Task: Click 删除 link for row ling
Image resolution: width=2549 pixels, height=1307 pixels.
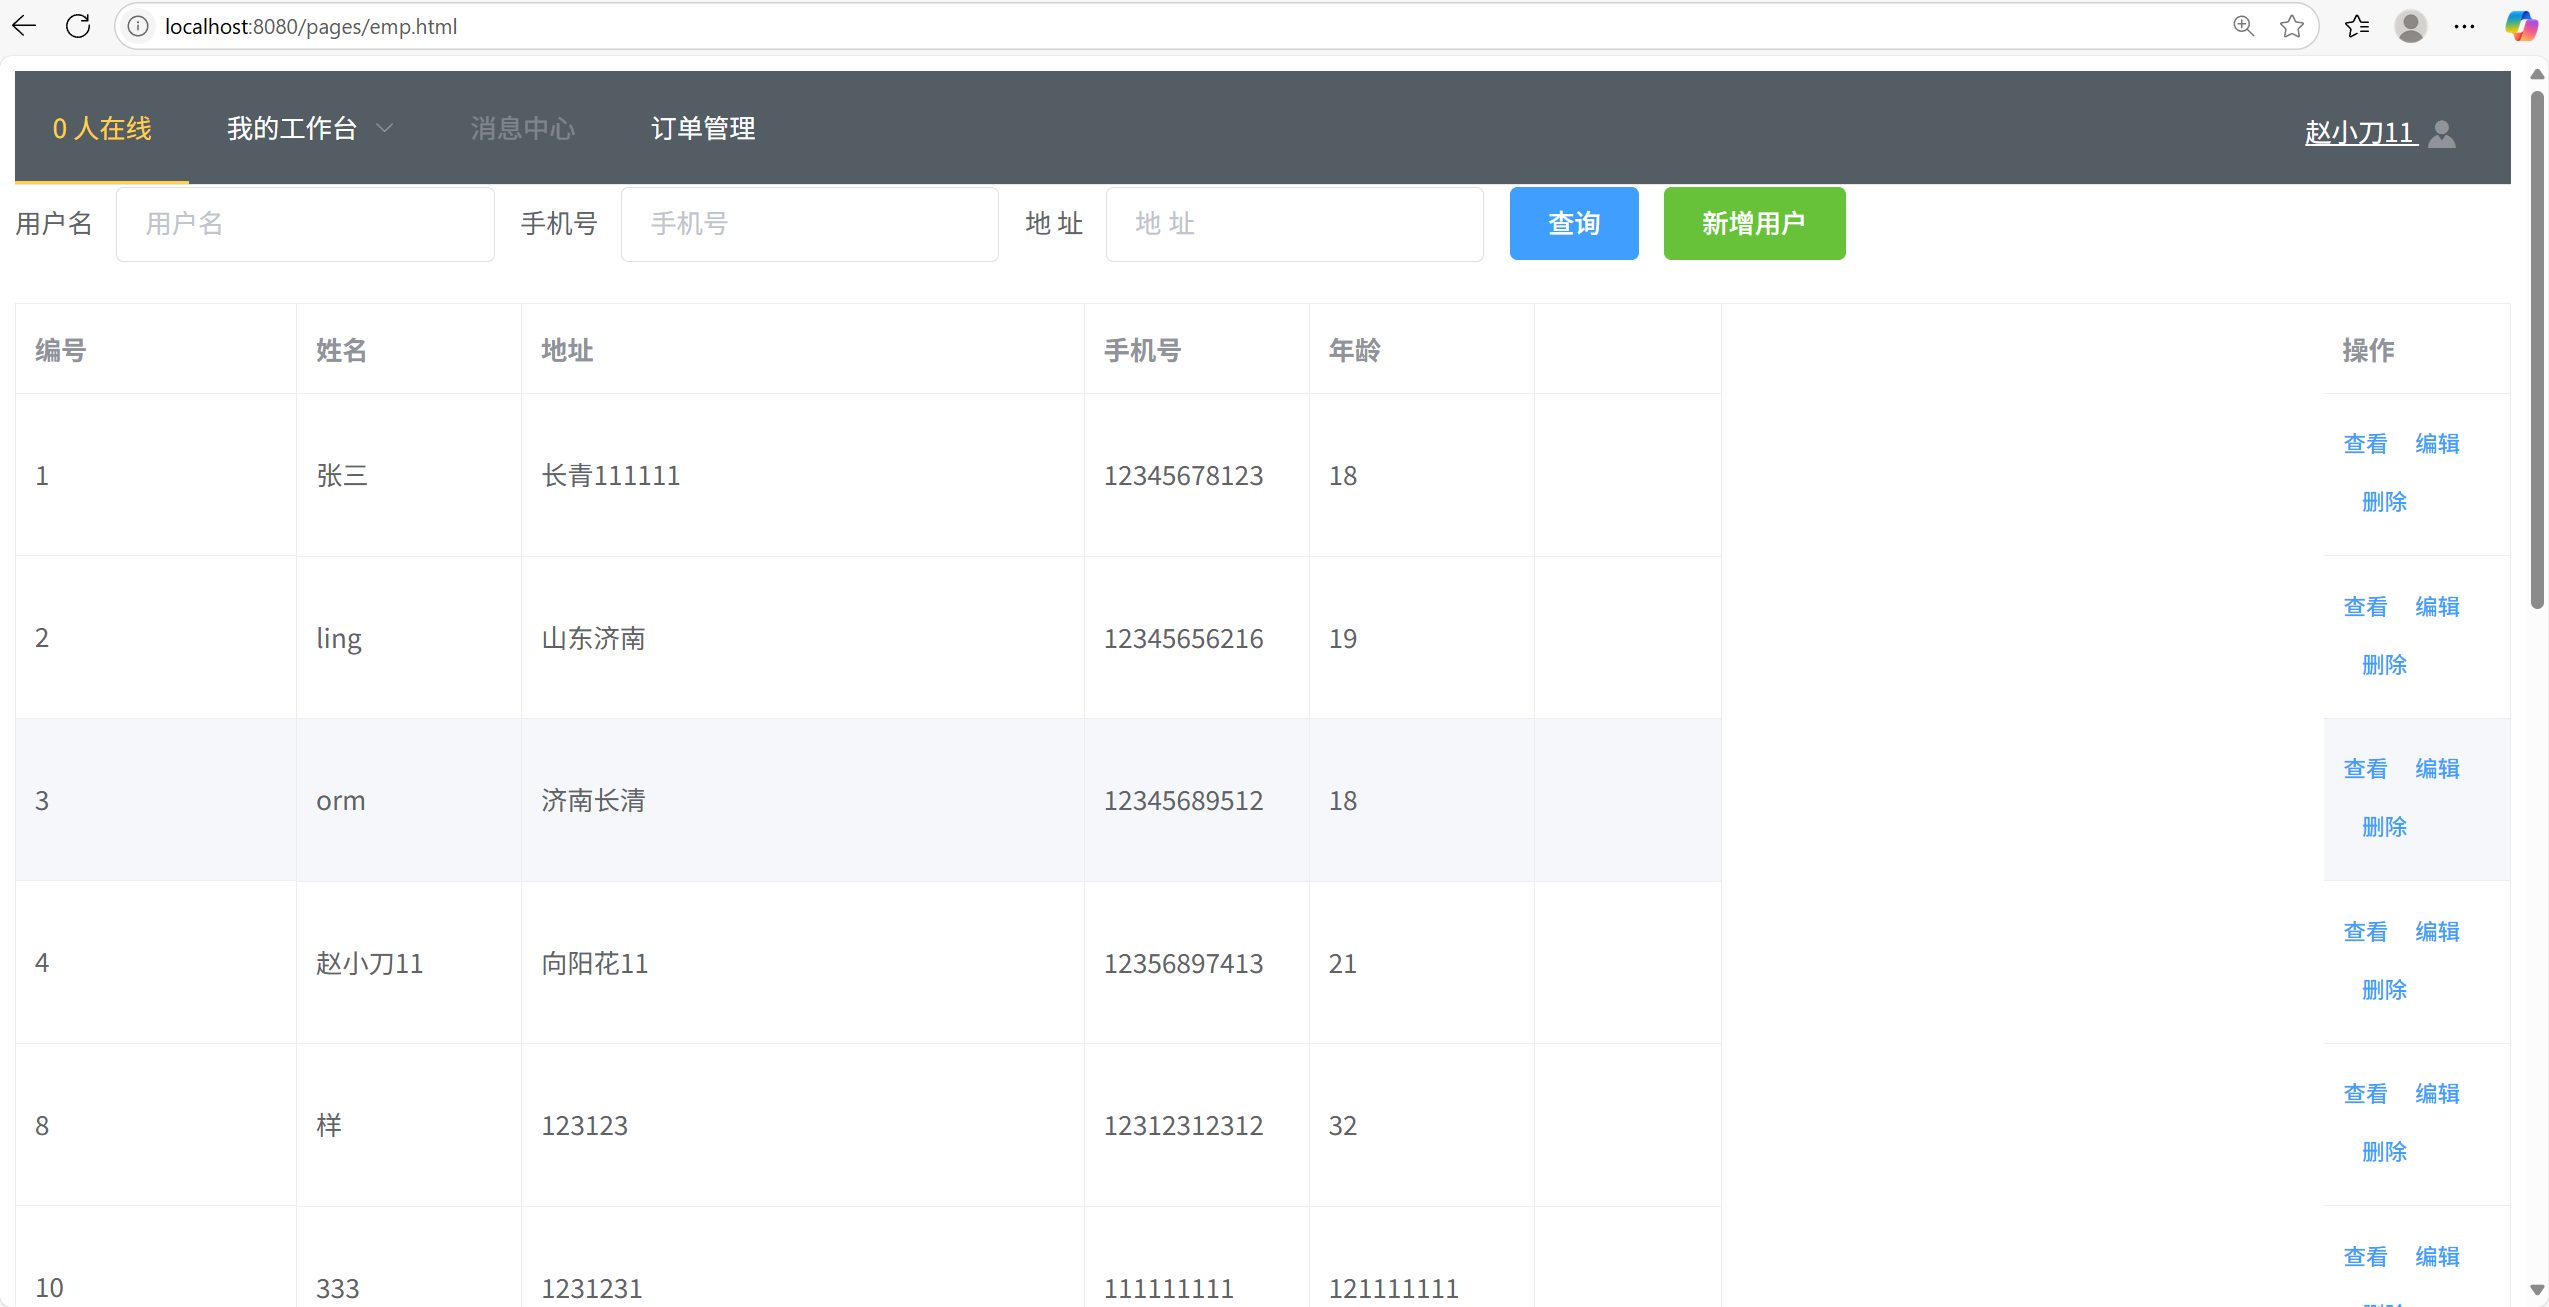Action: (2384, 665)
